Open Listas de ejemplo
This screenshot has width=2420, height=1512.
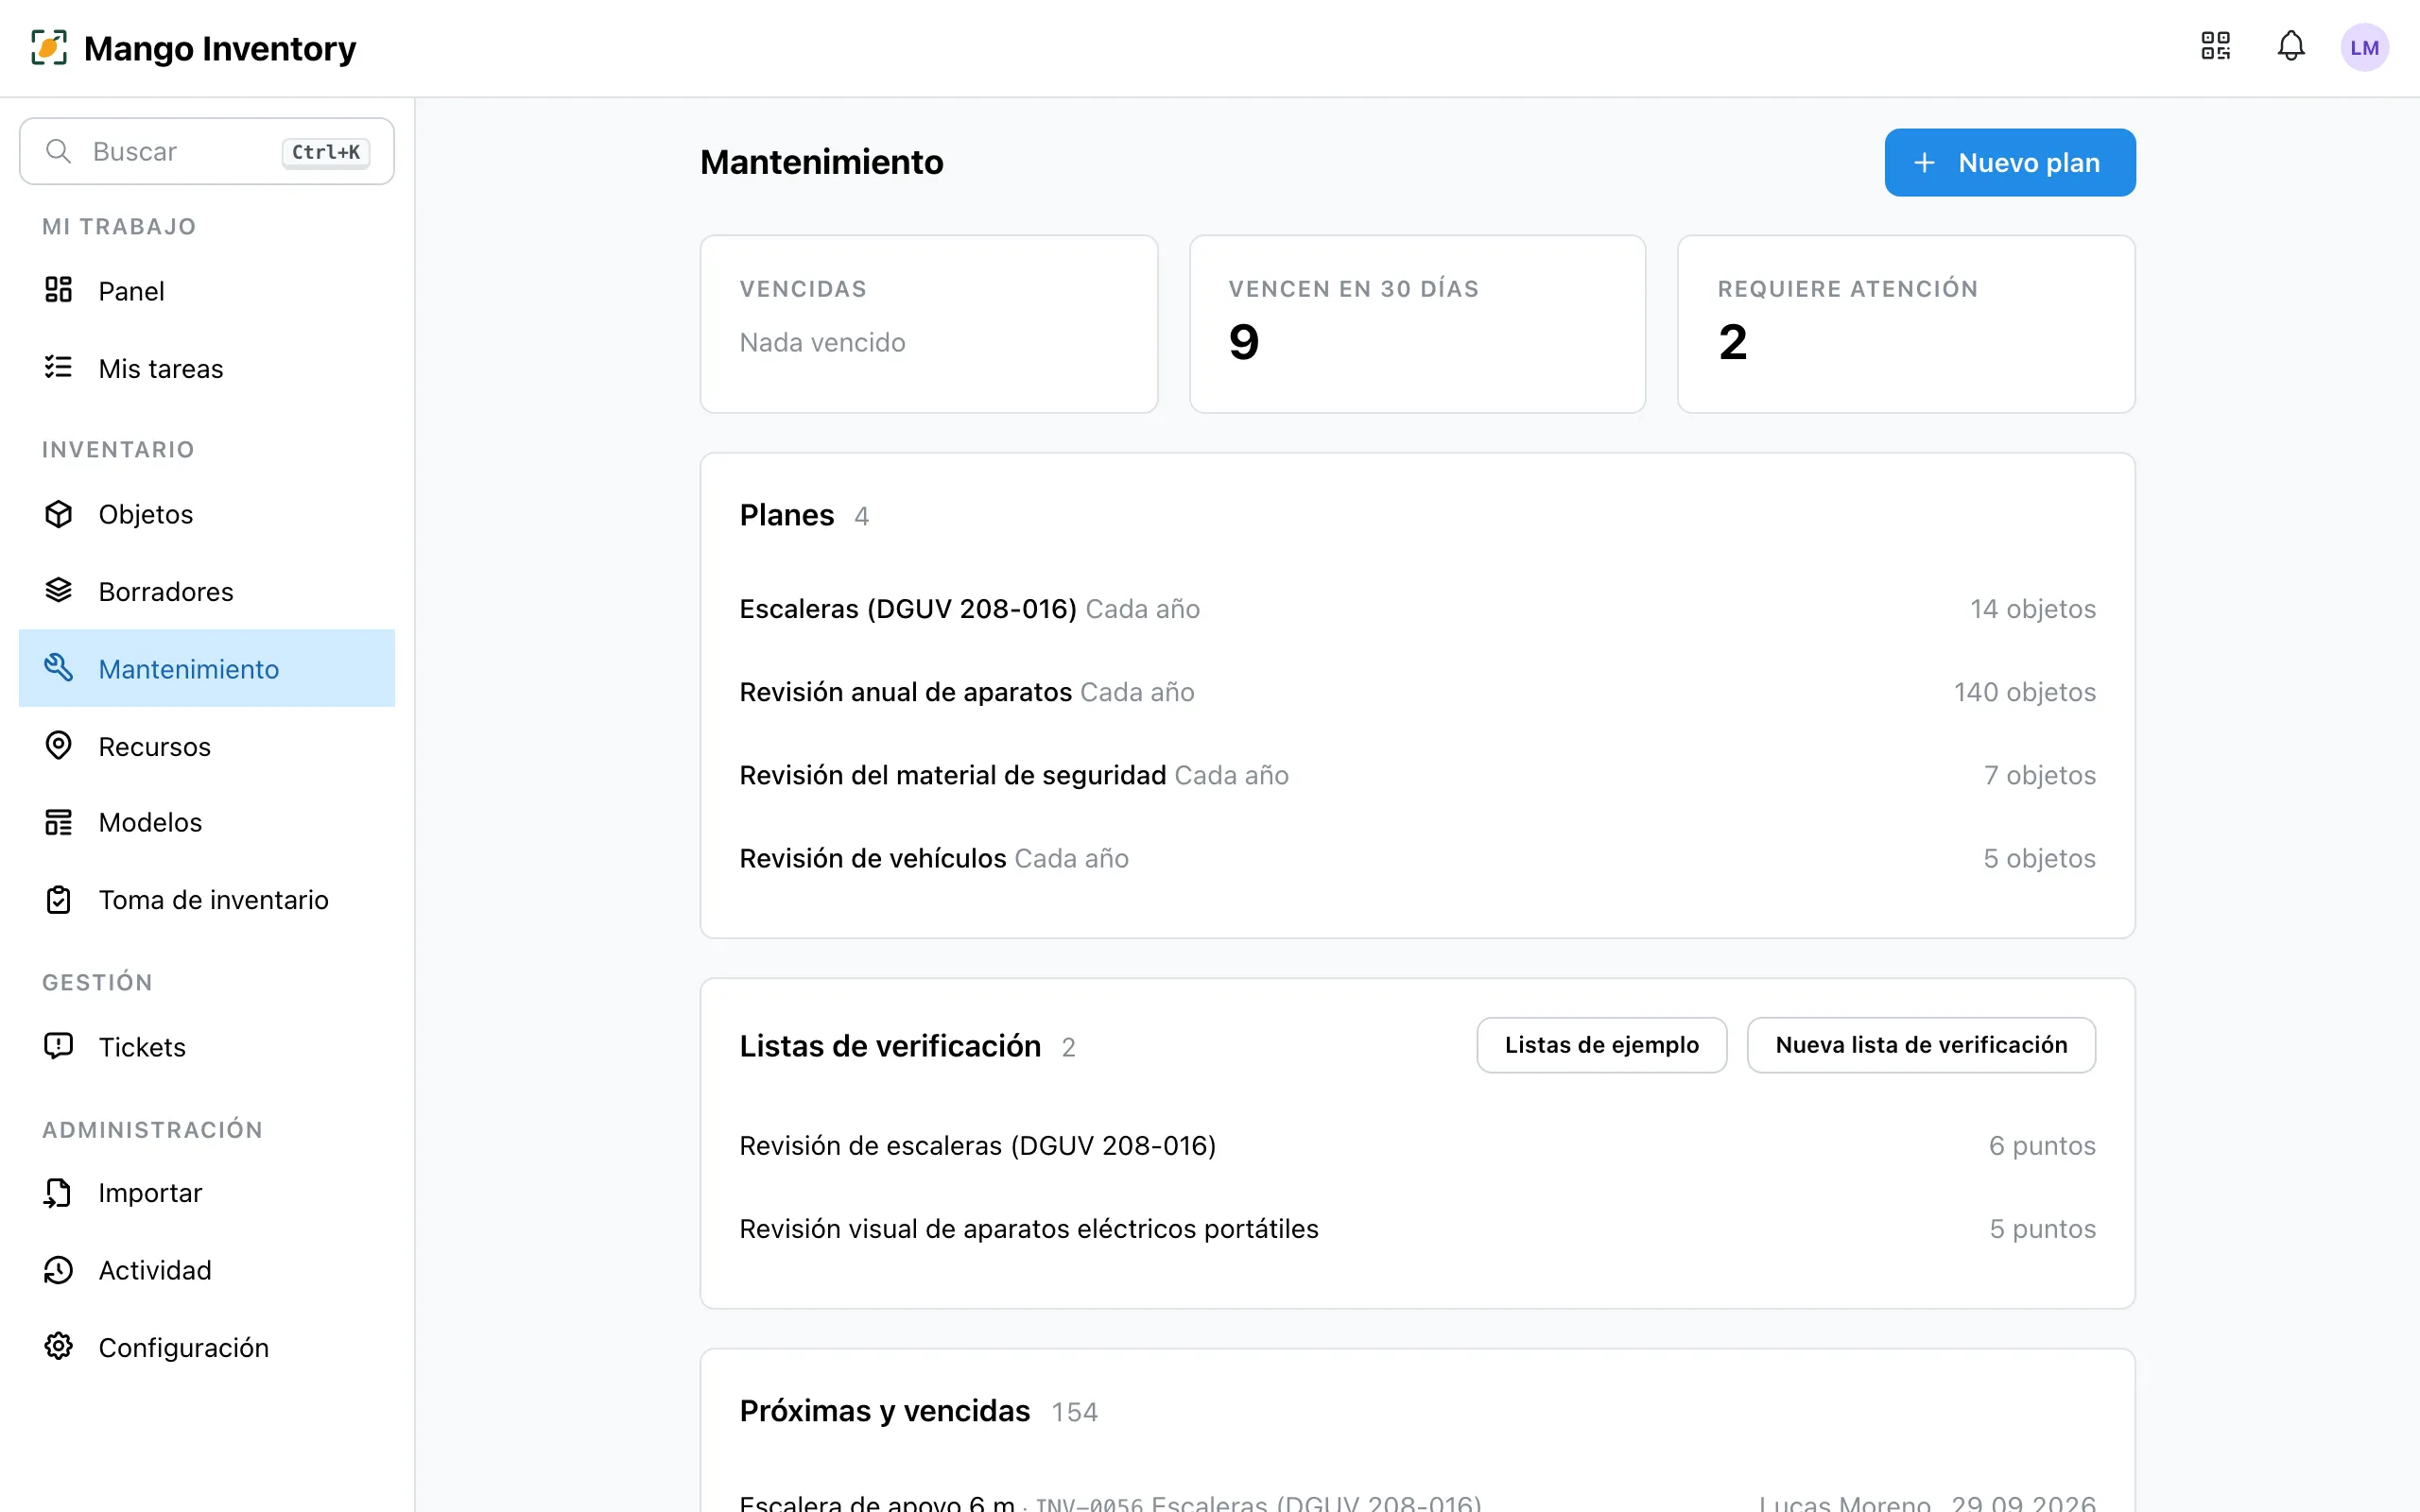[1601, 1045]
